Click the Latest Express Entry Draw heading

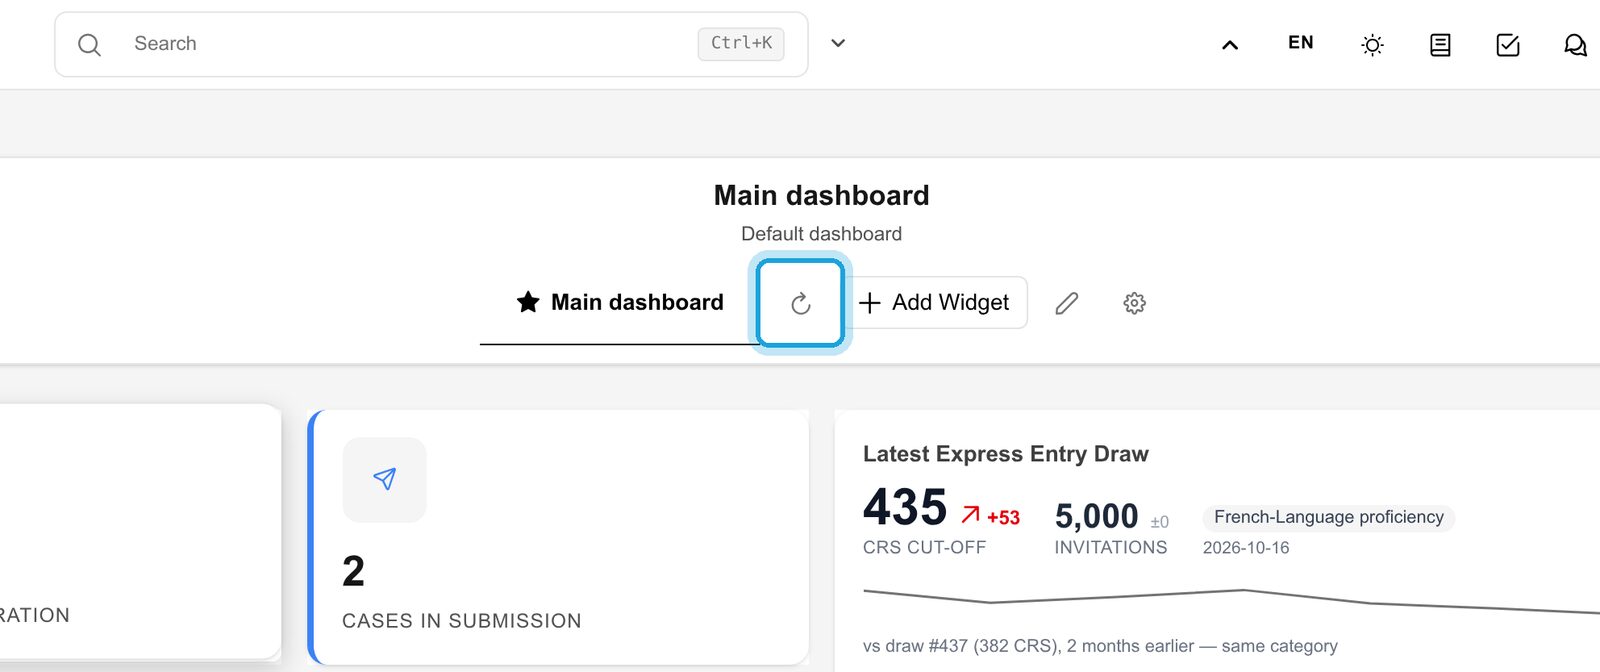pyautogui.click(x=1006, y=454)
